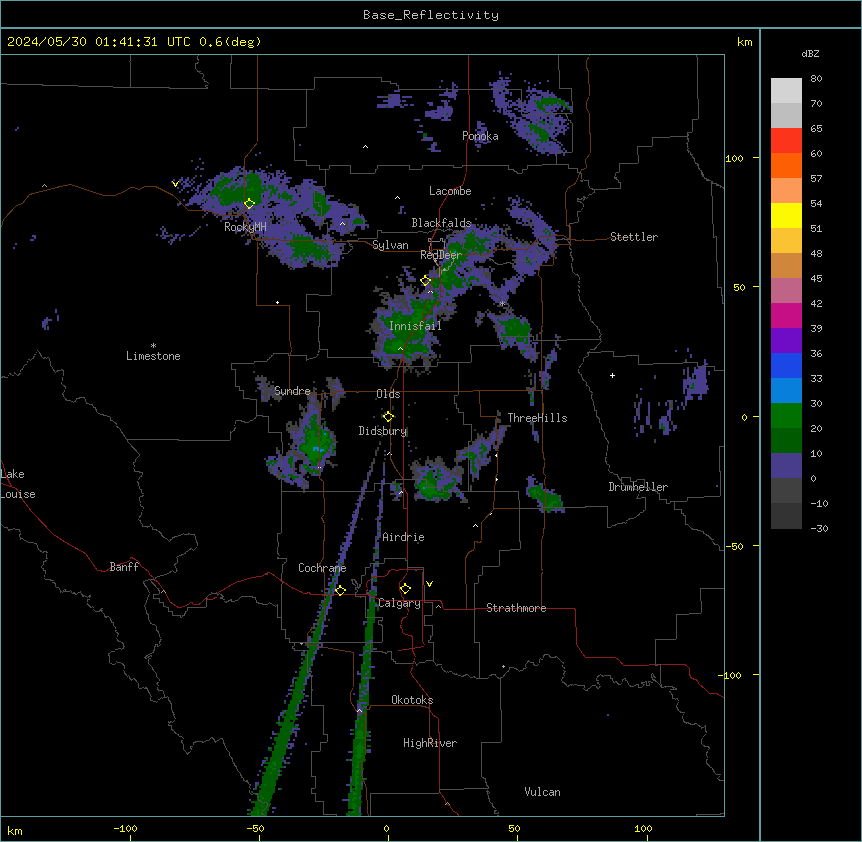
Task: Select the yellow V marker northwest of RockyMH
Action: (x=175, y=184)
